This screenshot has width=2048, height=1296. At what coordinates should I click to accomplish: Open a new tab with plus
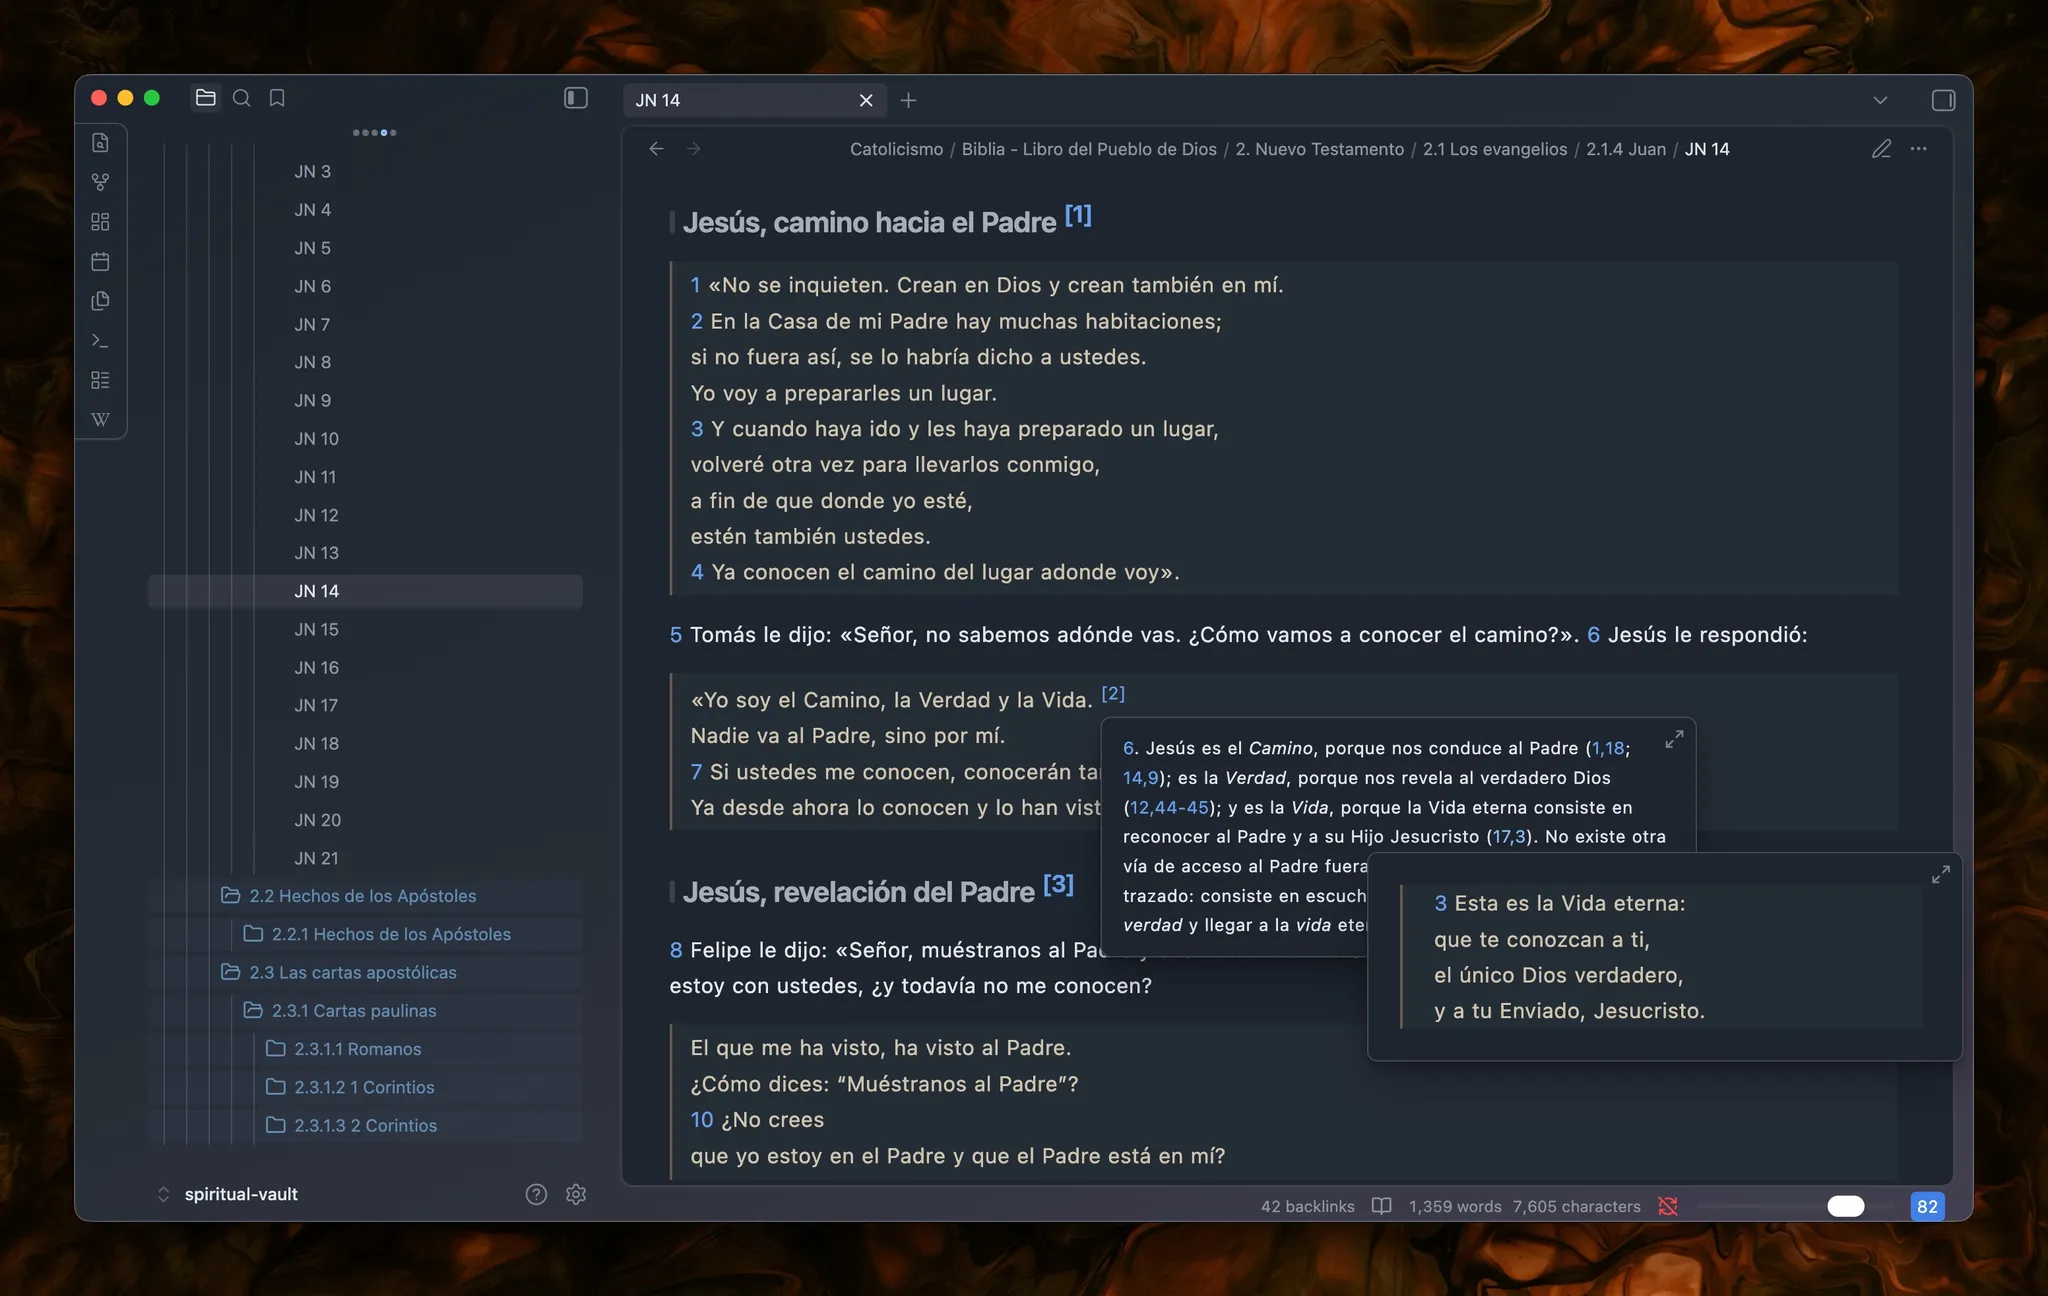click(x=908, y=100)
